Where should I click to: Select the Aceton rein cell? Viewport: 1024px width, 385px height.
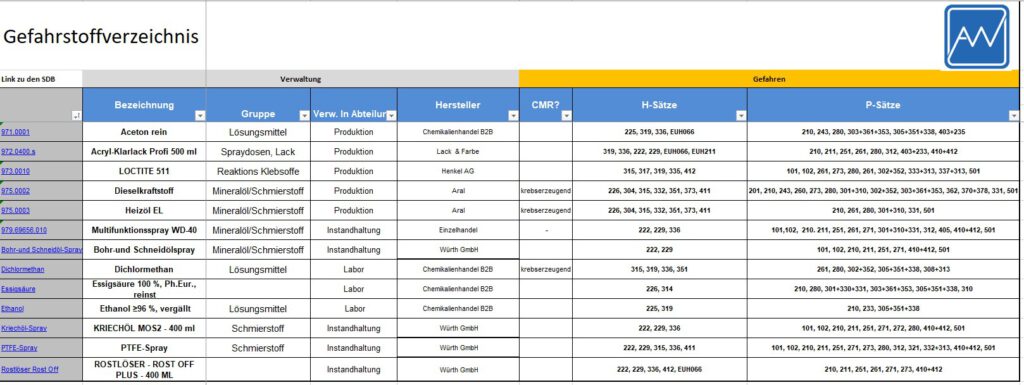coord(144,132)
